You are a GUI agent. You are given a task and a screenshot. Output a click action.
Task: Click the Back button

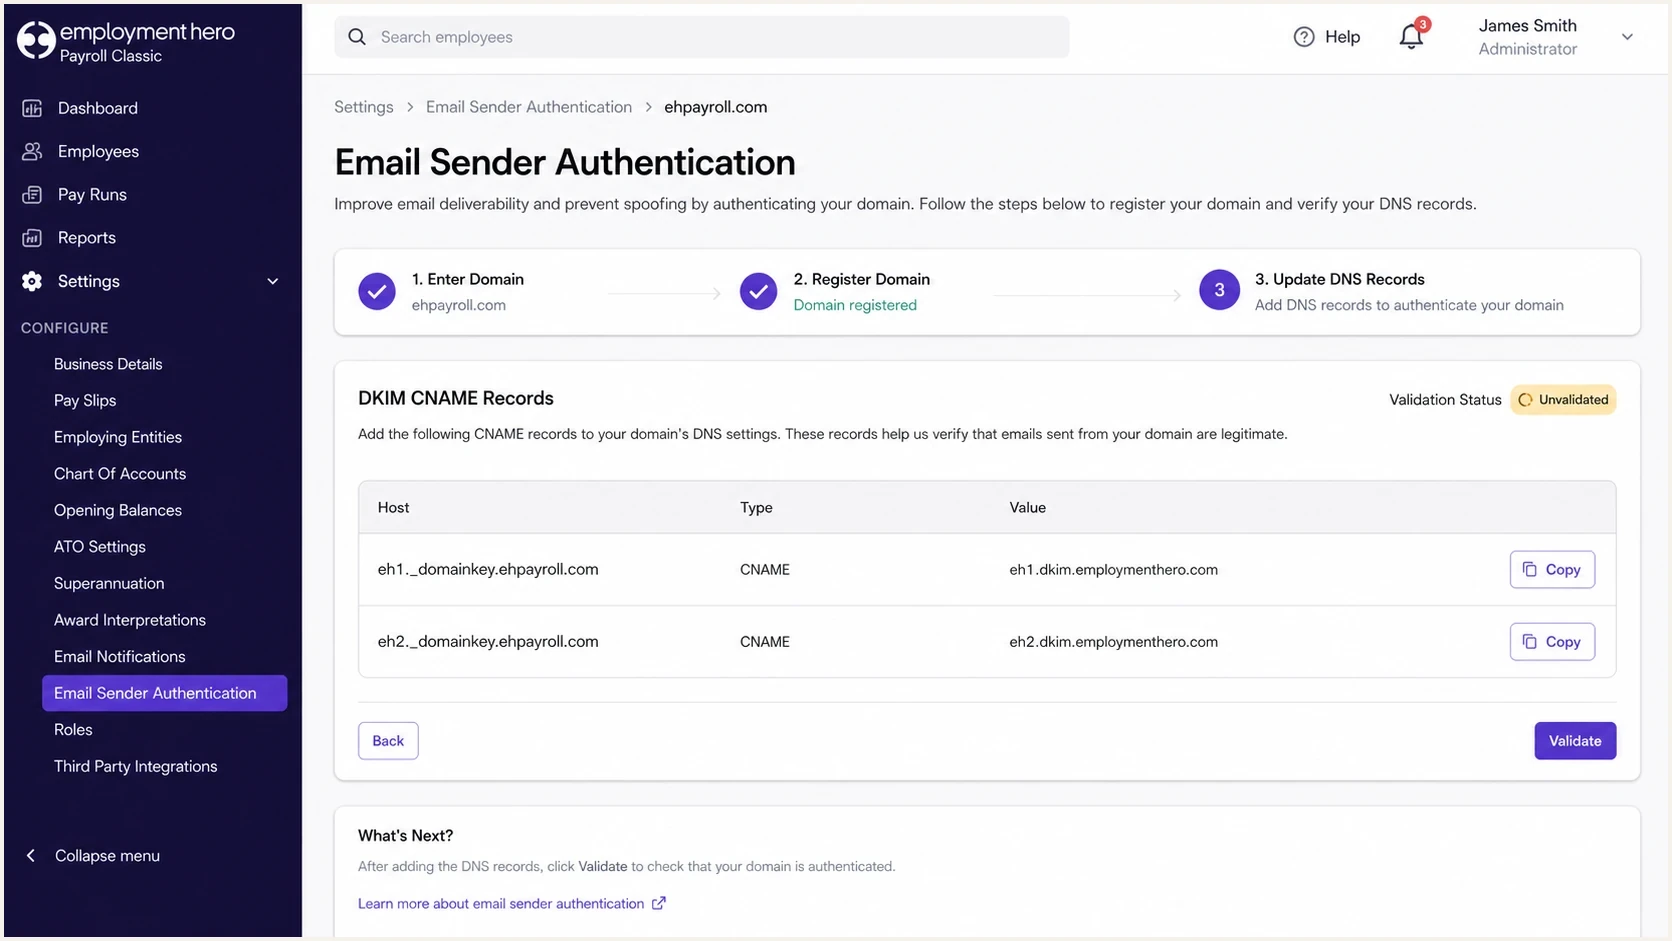click(x=388, y=741)
